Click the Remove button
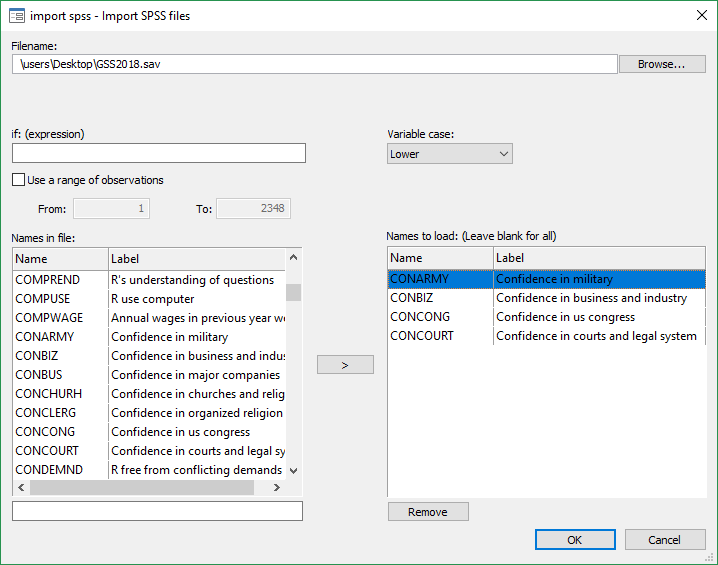Screen dimensions: 718x565 [428, 511]
